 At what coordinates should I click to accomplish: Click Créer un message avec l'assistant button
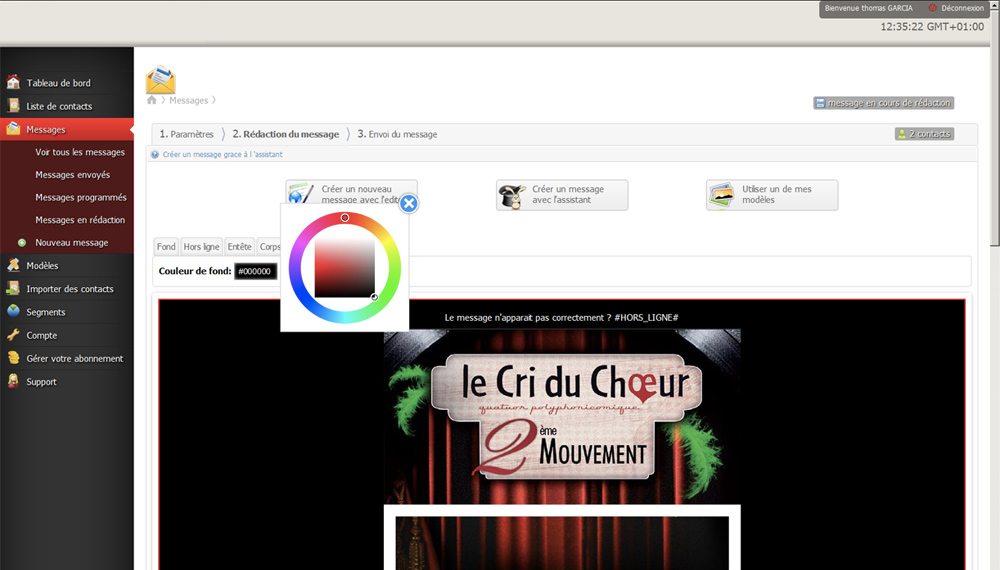(562, 195)
